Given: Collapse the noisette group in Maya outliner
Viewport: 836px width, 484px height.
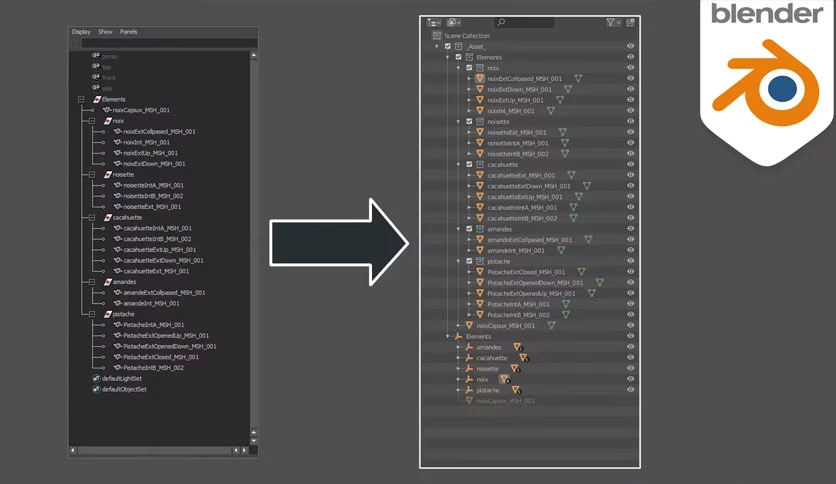Looking at the screenshot, I should pyautogui.click(x=92, y=174).
